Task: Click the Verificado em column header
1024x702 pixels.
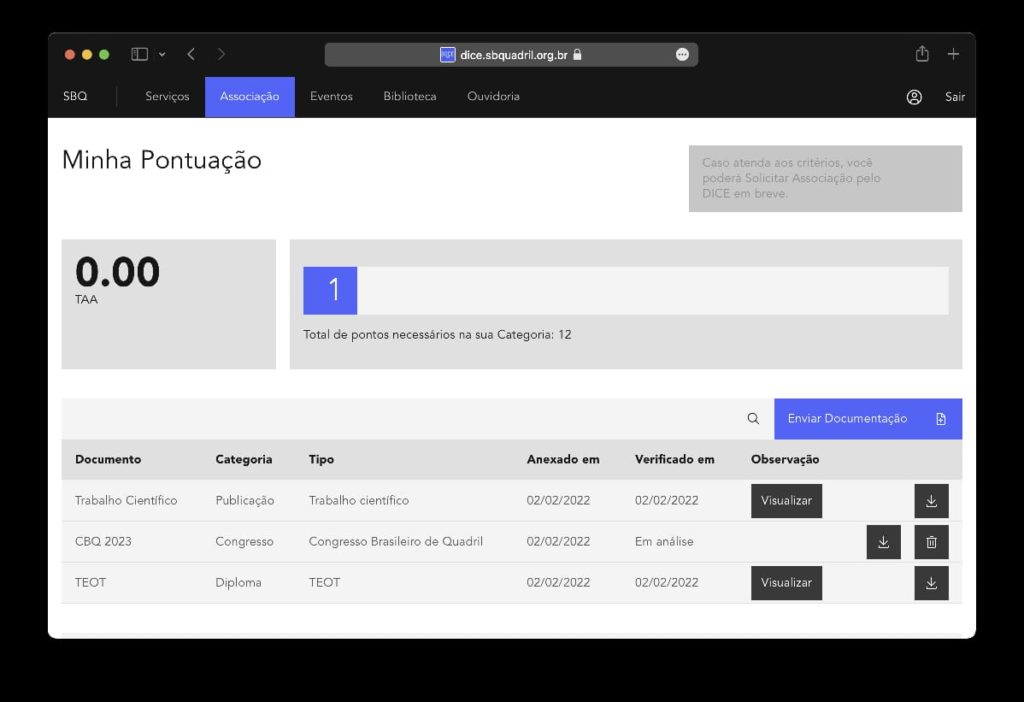Action: (674, 459)
